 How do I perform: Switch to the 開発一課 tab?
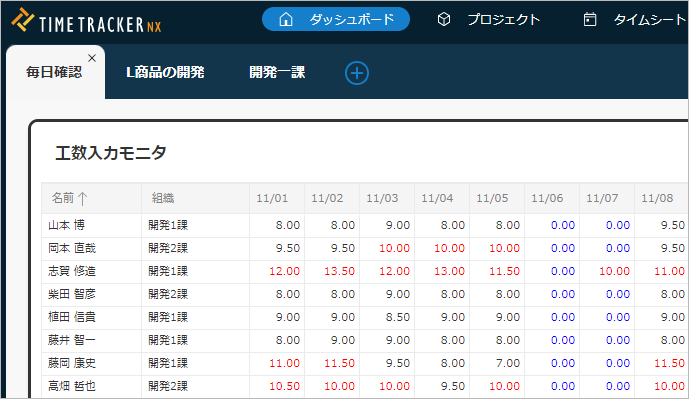coord(277,72)
